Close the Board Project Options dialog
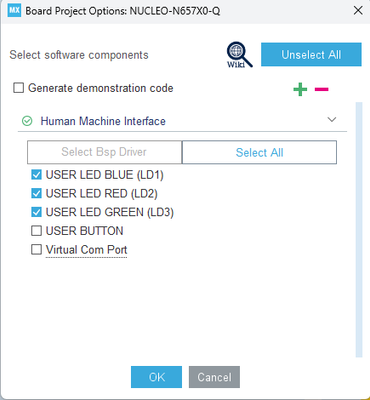This screenshot has width=370, height=400. 358,10
